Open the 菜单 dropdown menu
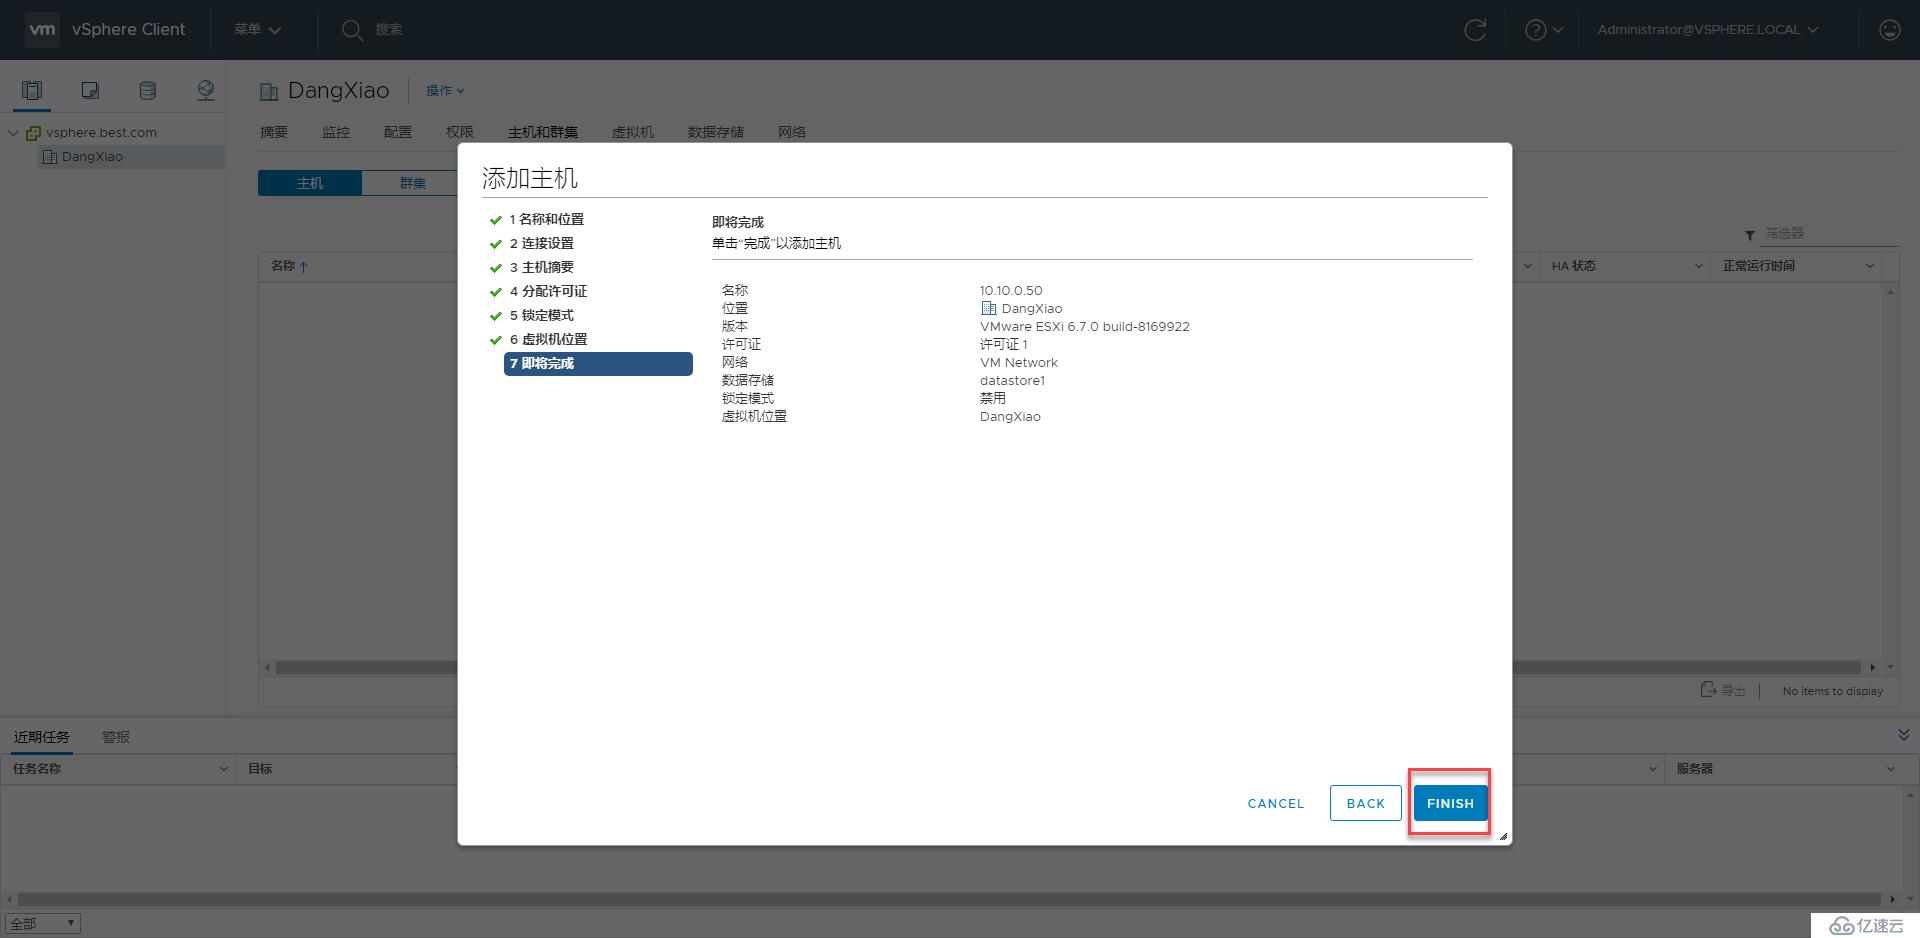 point(257,30)
